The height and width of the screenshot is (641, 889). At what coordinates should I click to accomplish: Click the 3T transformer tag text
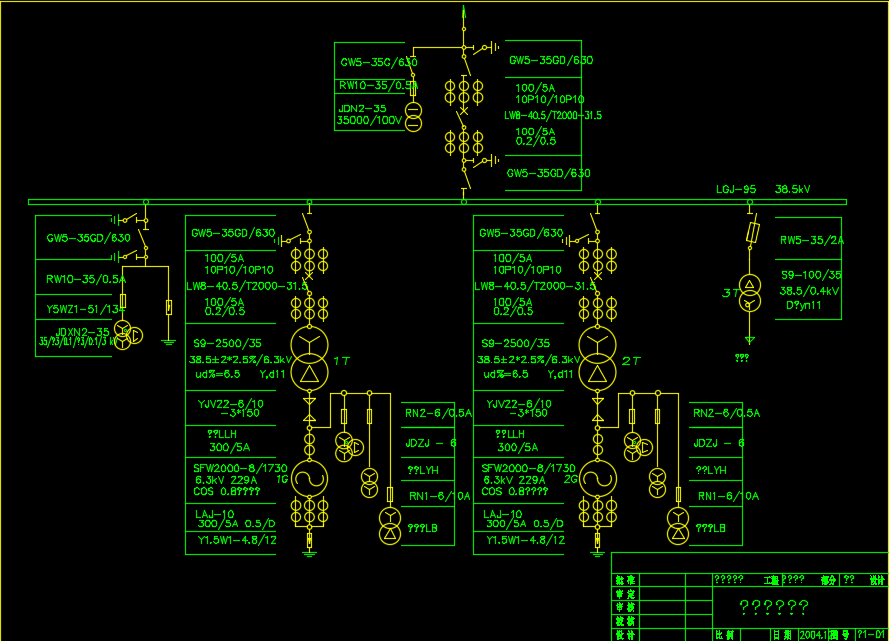(730, 293)
